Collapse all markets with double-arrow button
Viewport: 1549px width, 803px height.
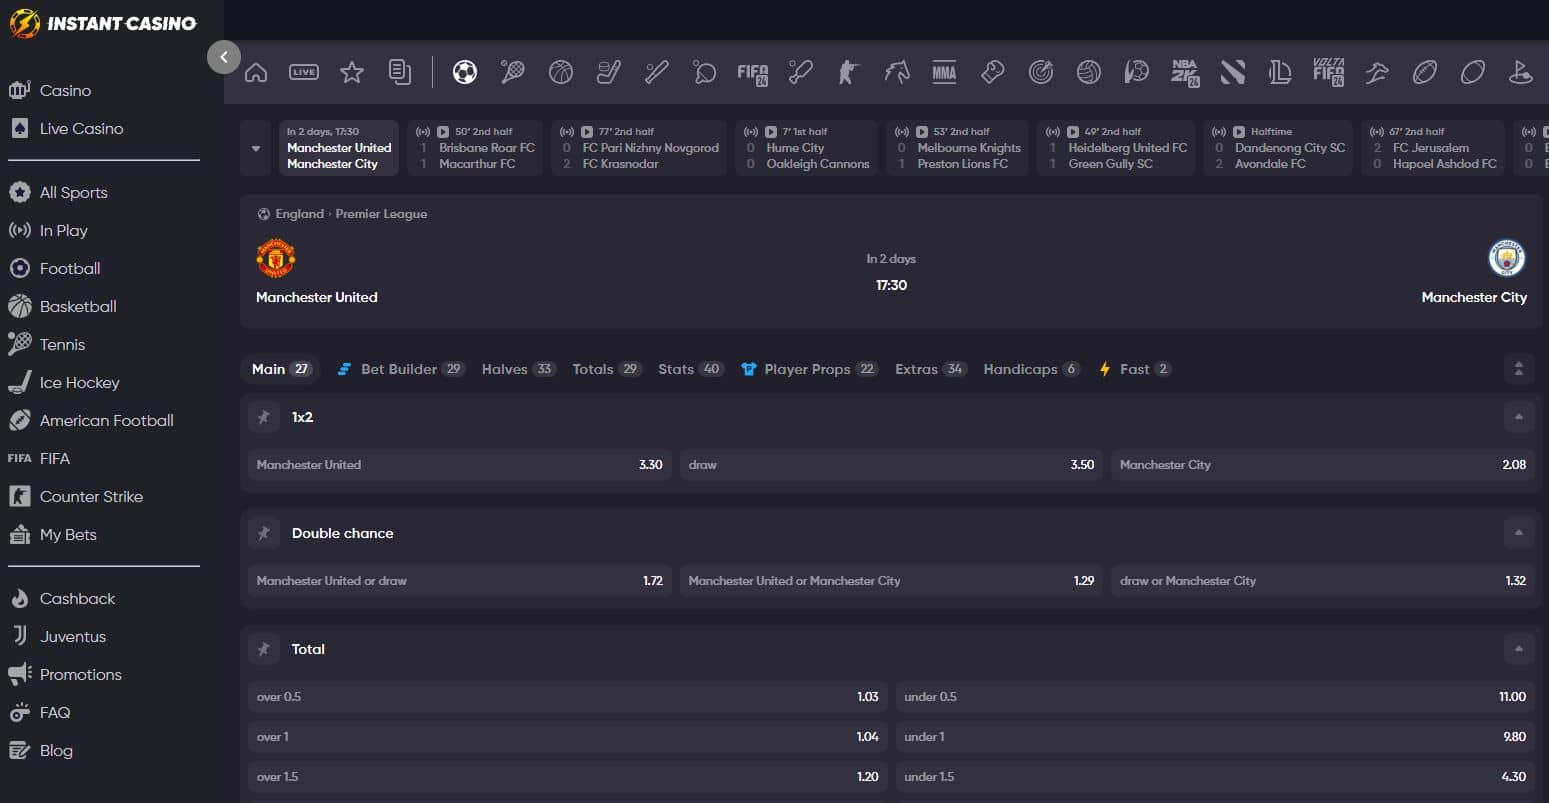[x=1518, y=369]
